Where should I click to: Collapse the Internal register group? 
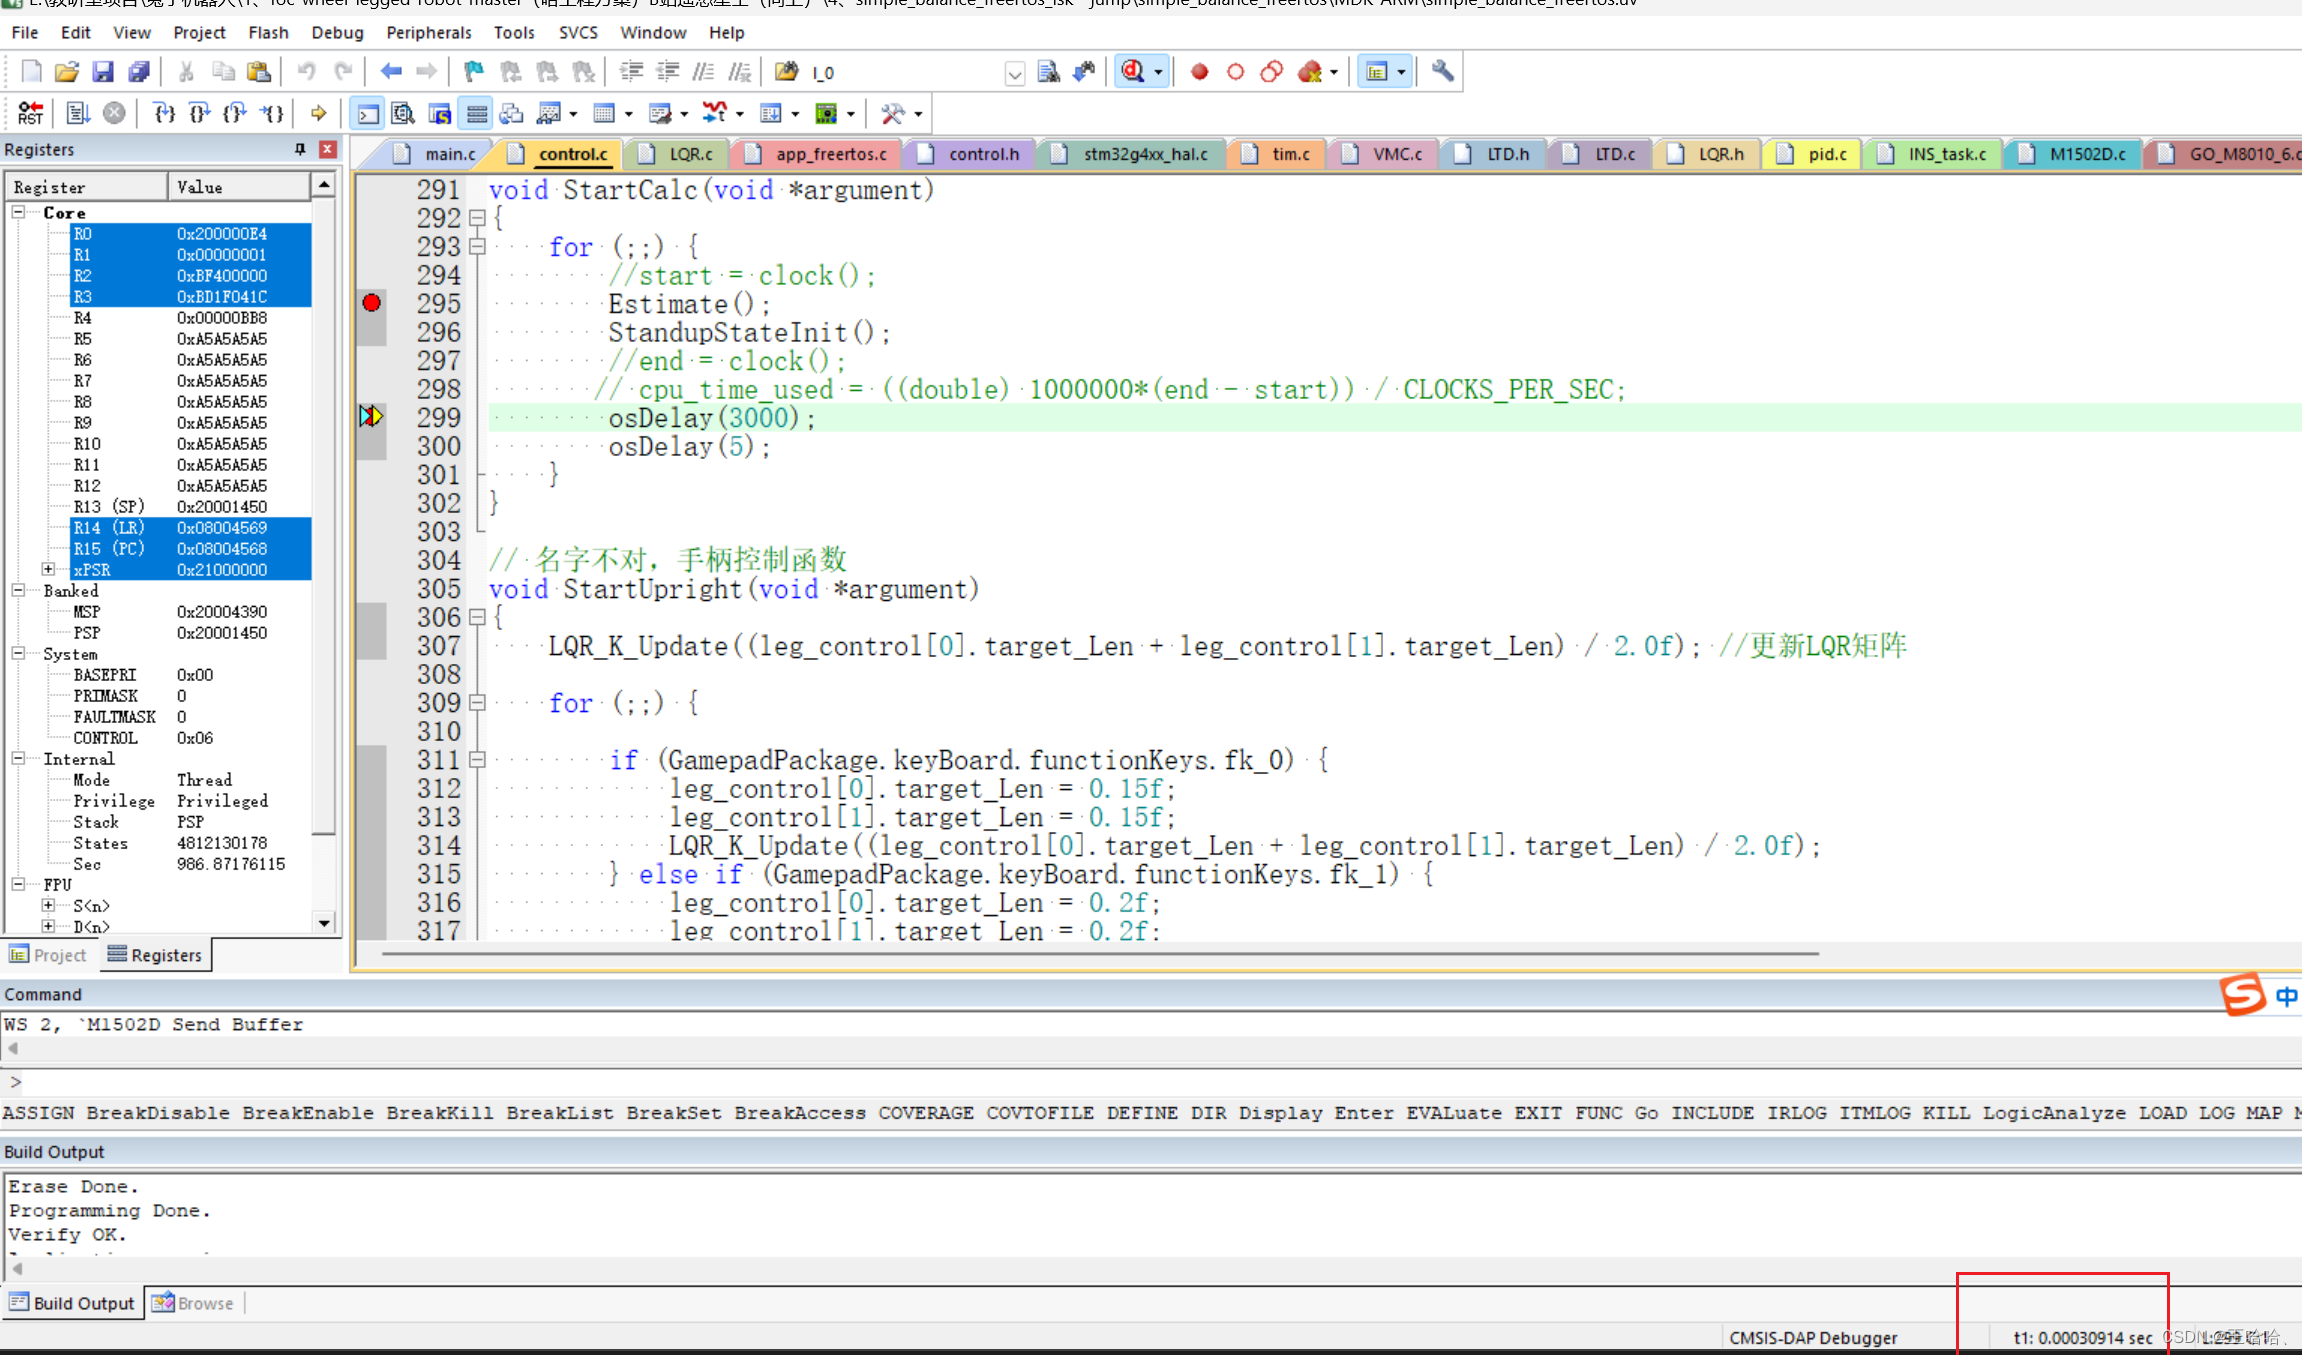pyautogui.click(x=18, y=758)
